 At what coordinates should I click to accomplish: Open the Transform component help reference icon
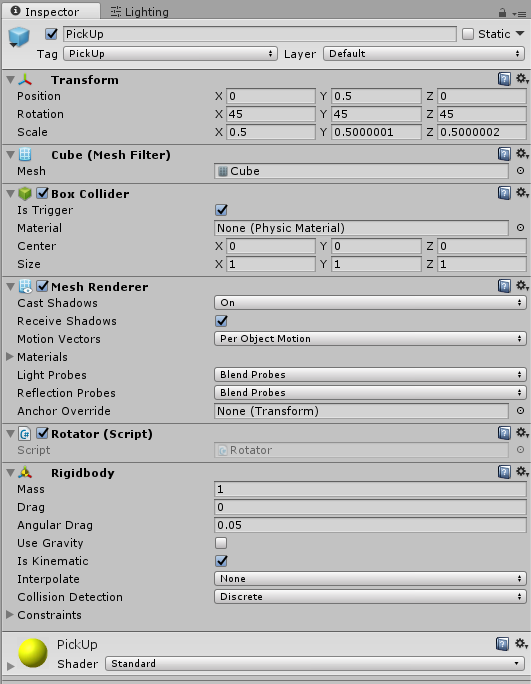tap(504, 79)
